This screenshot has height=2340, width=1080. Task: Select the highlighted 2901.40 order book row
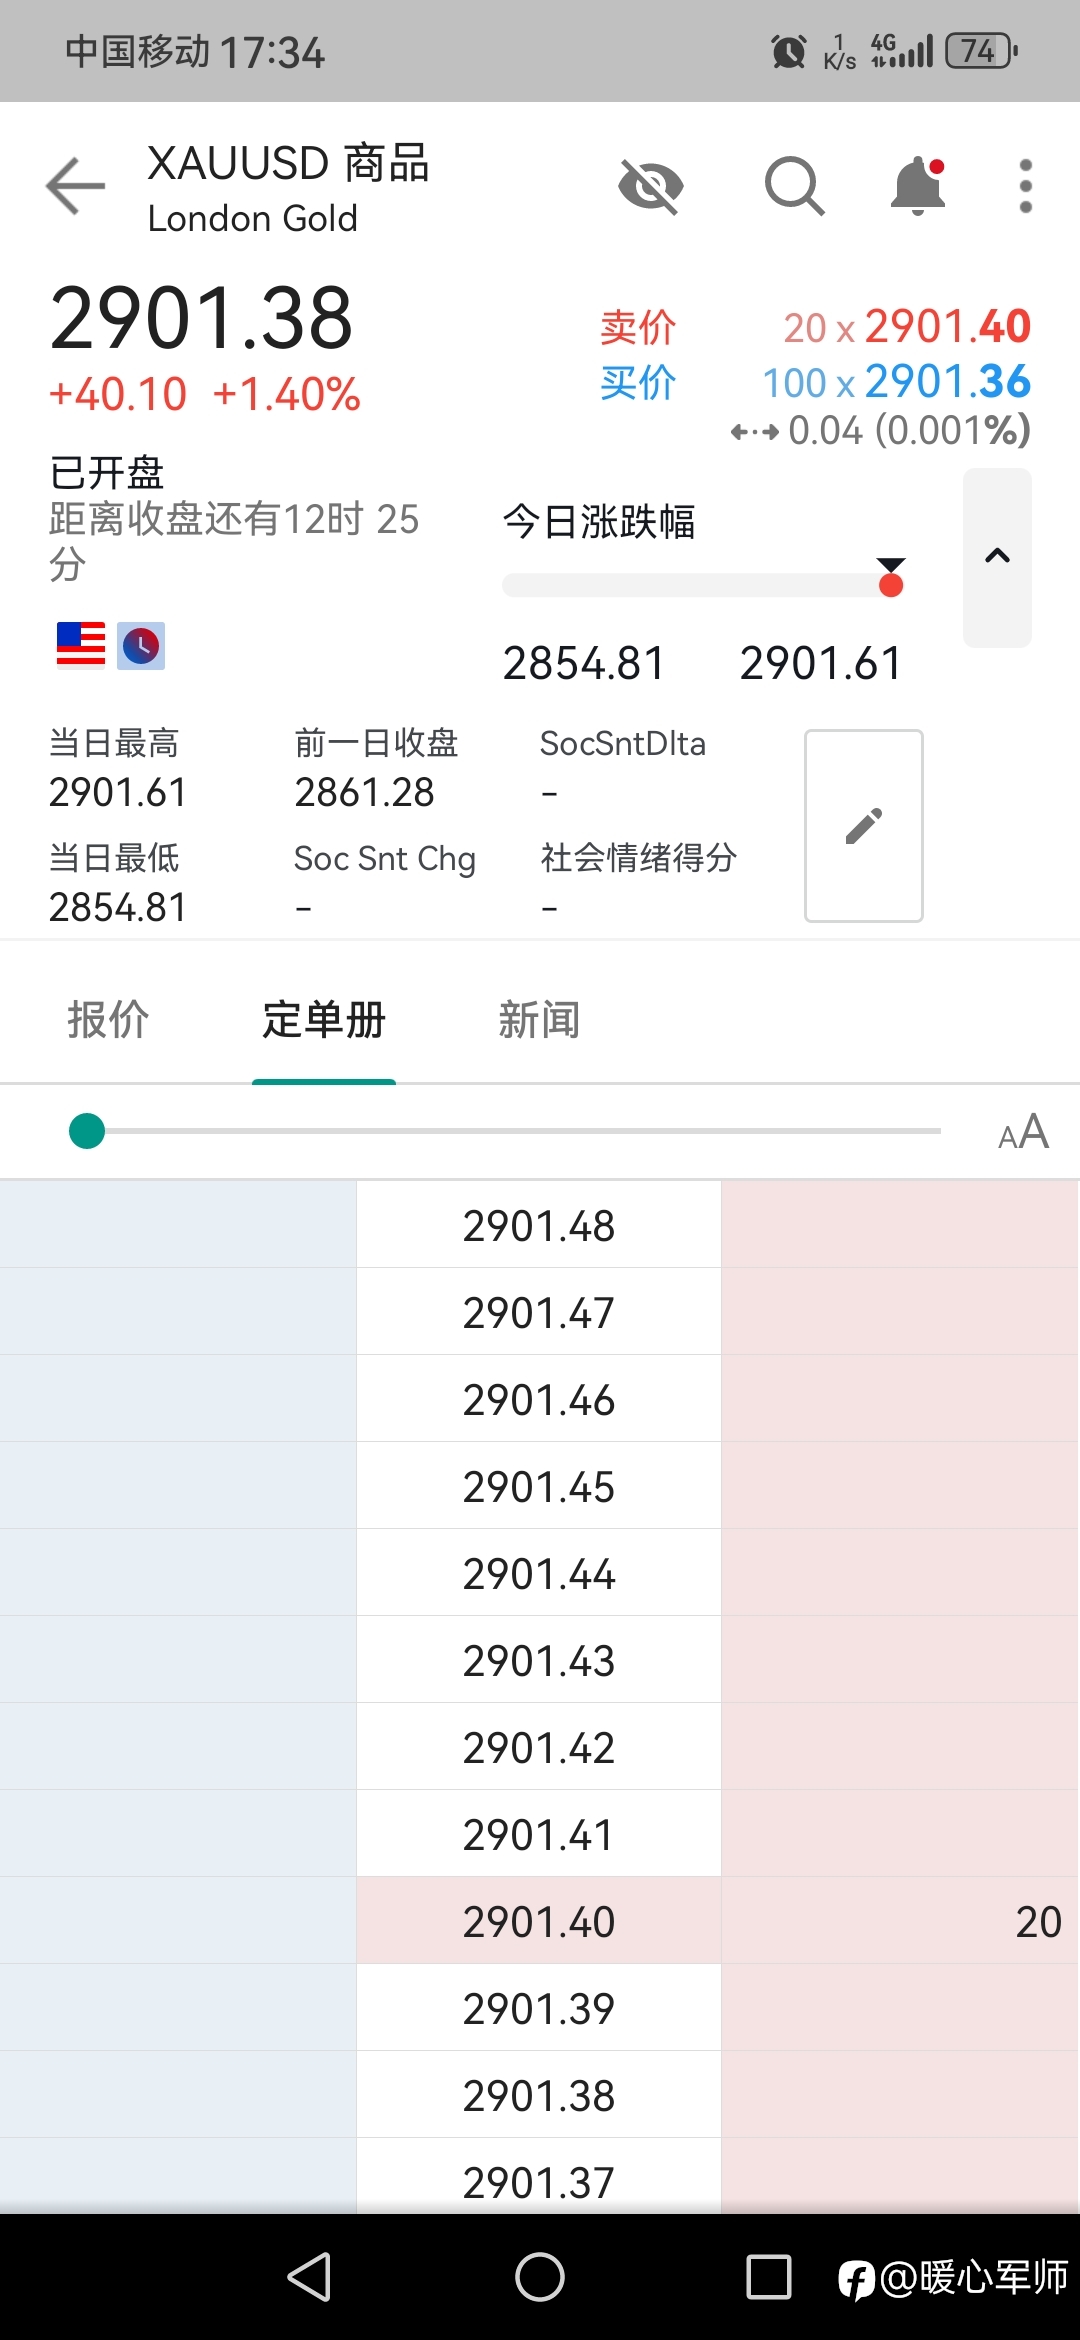540,1921
